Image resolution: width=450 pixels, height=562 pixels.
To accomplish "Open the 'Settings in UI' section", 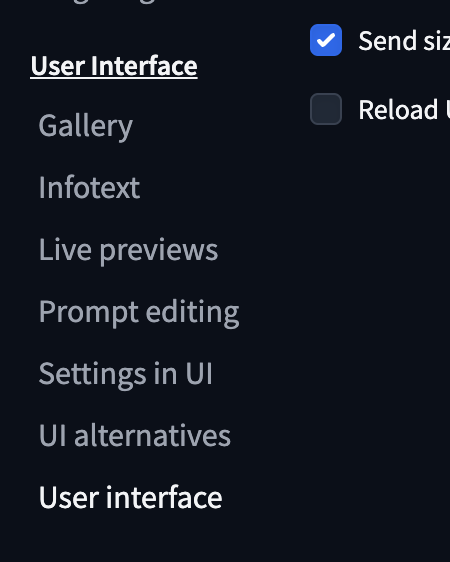I will pos(125,374).
